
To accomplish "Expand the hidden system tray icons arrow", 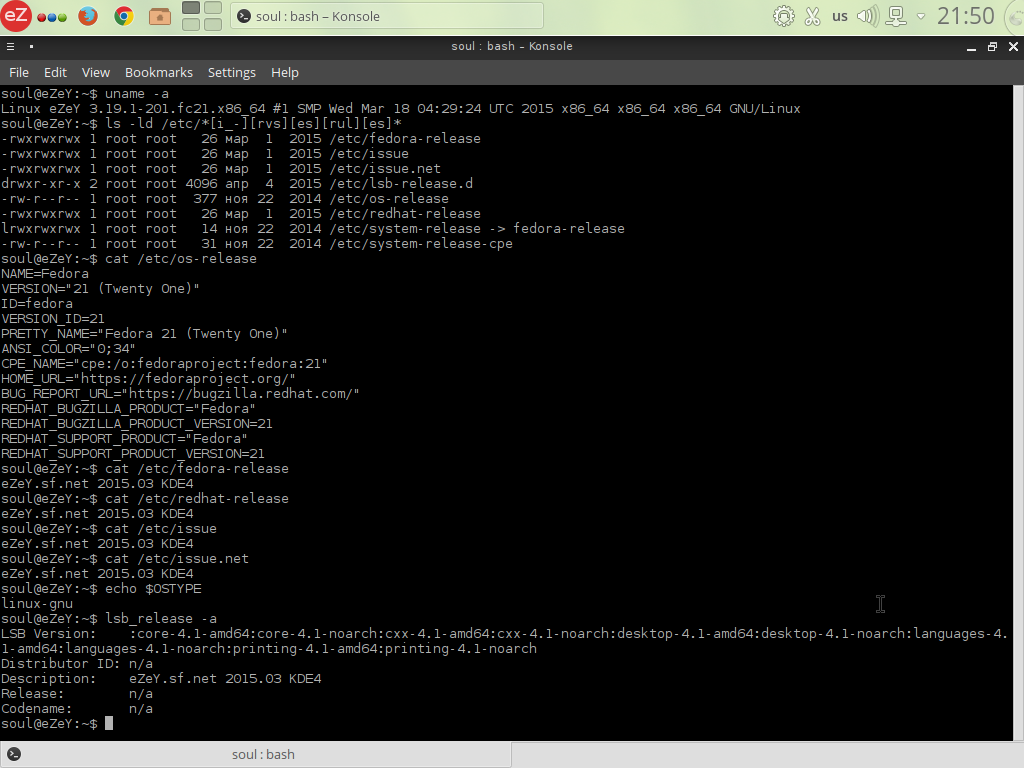I will tap(921, 16).
